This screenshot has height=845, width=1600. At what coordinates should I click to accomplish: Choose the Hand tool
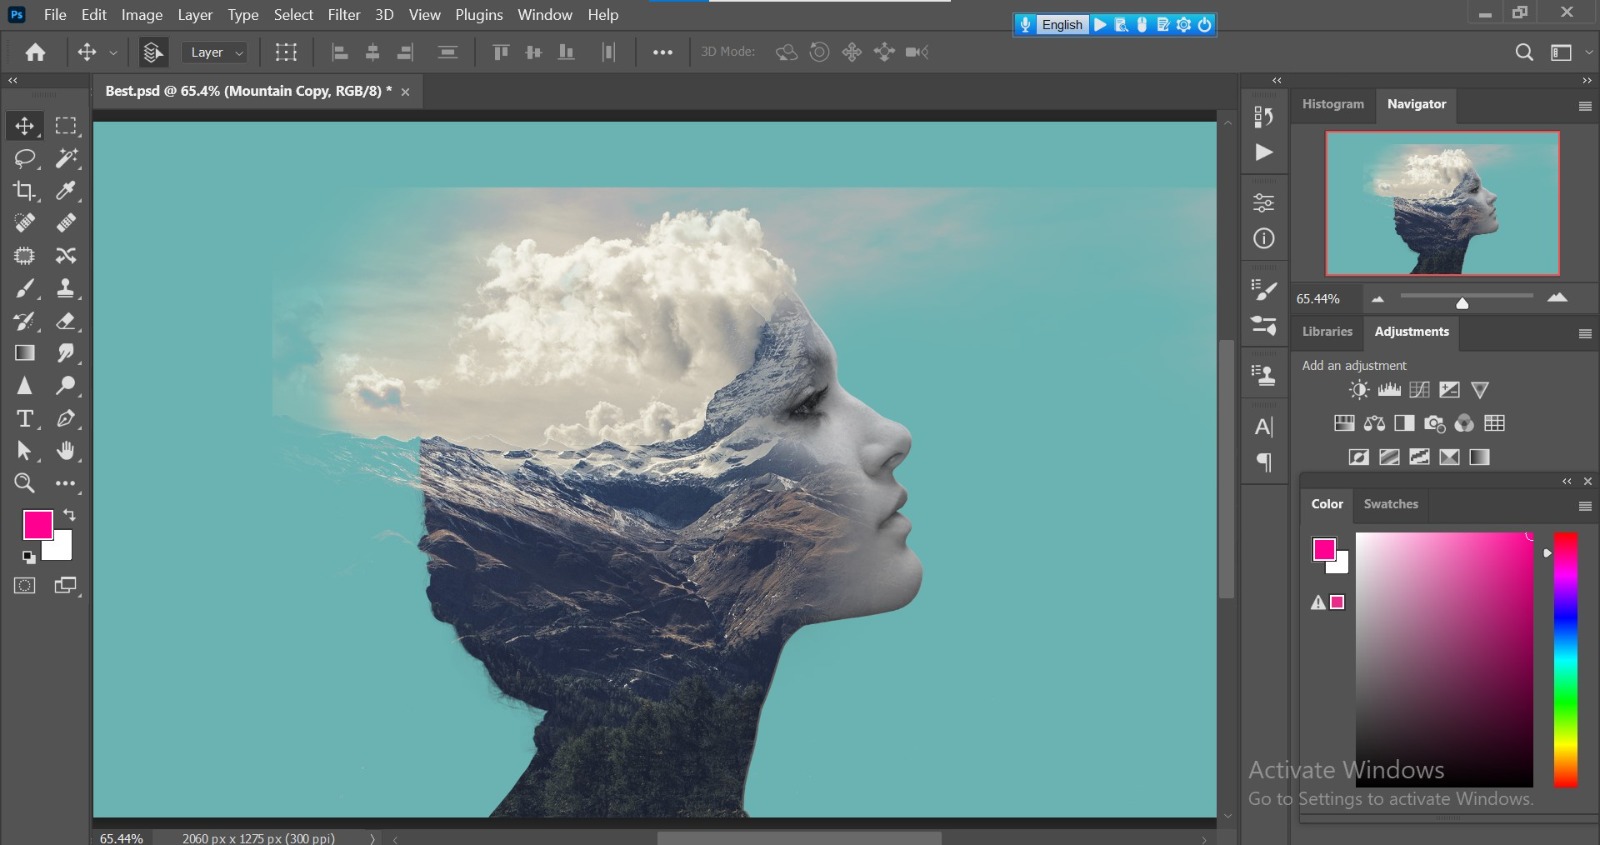(66, 450)
